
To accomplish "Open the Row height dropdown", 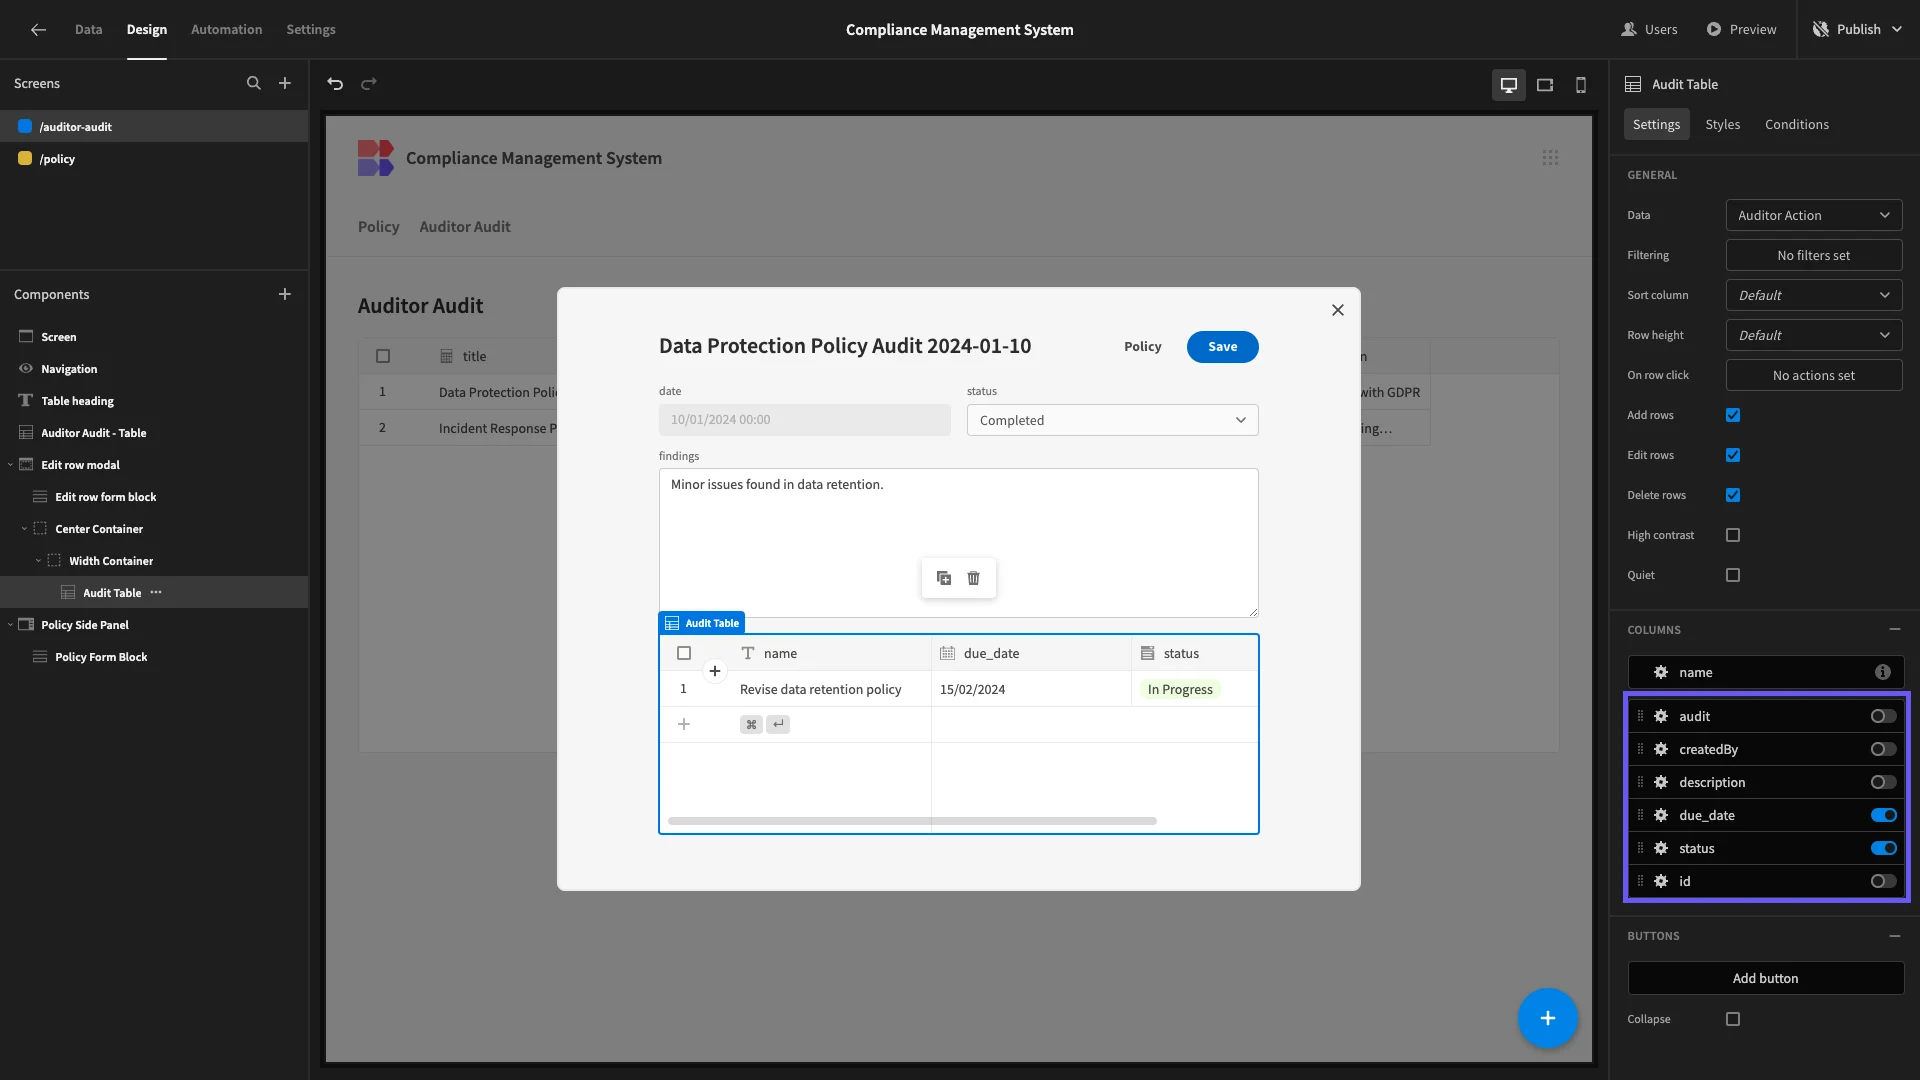I will click(x=1814, y=335).
